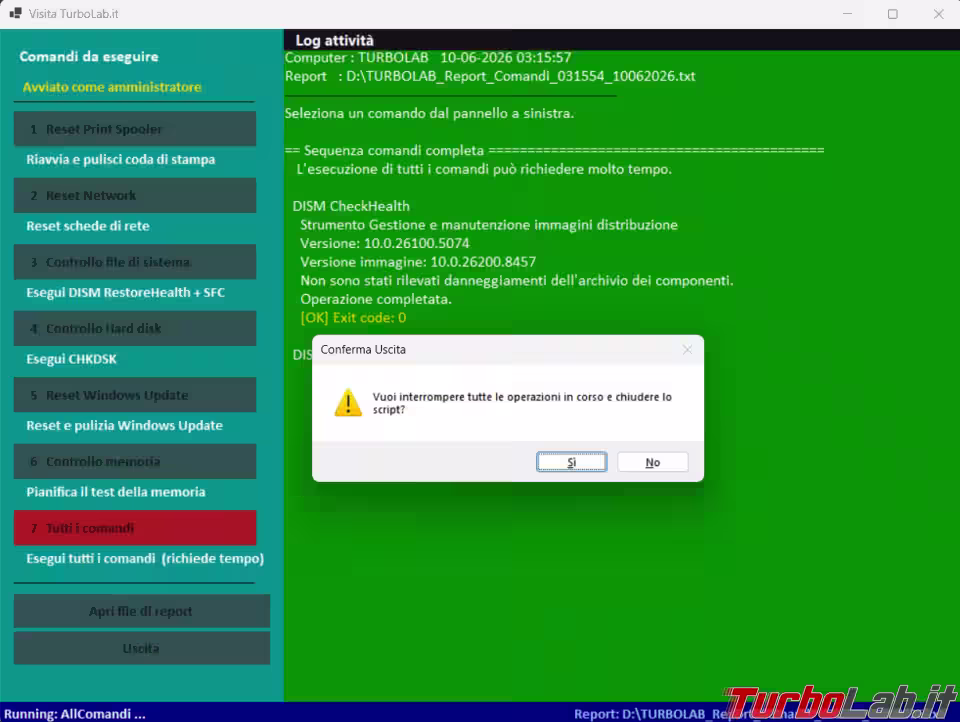Click 'Avviato come amministratore' text

[x=112, y=87]
